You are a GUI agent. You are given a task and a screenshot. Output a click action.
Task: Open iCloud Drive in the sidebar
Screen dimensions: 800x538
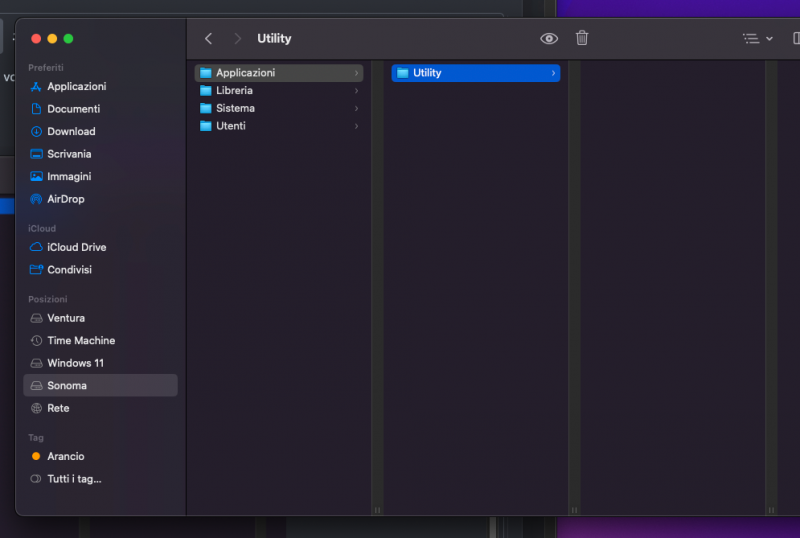pyautogui.click(x=101, y=248)
